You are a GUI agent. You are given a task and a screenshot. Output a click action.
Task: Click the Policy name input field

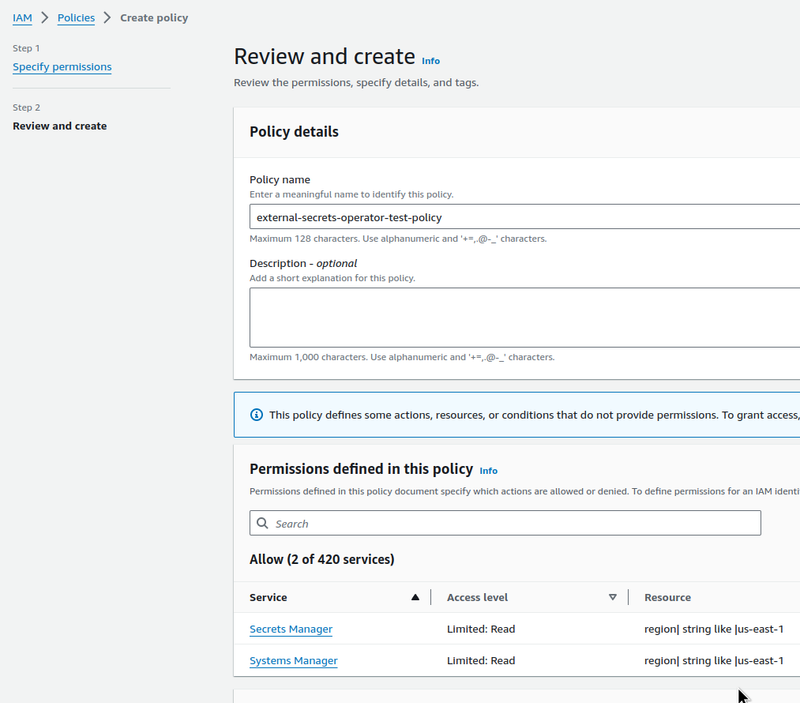point(524,217)
